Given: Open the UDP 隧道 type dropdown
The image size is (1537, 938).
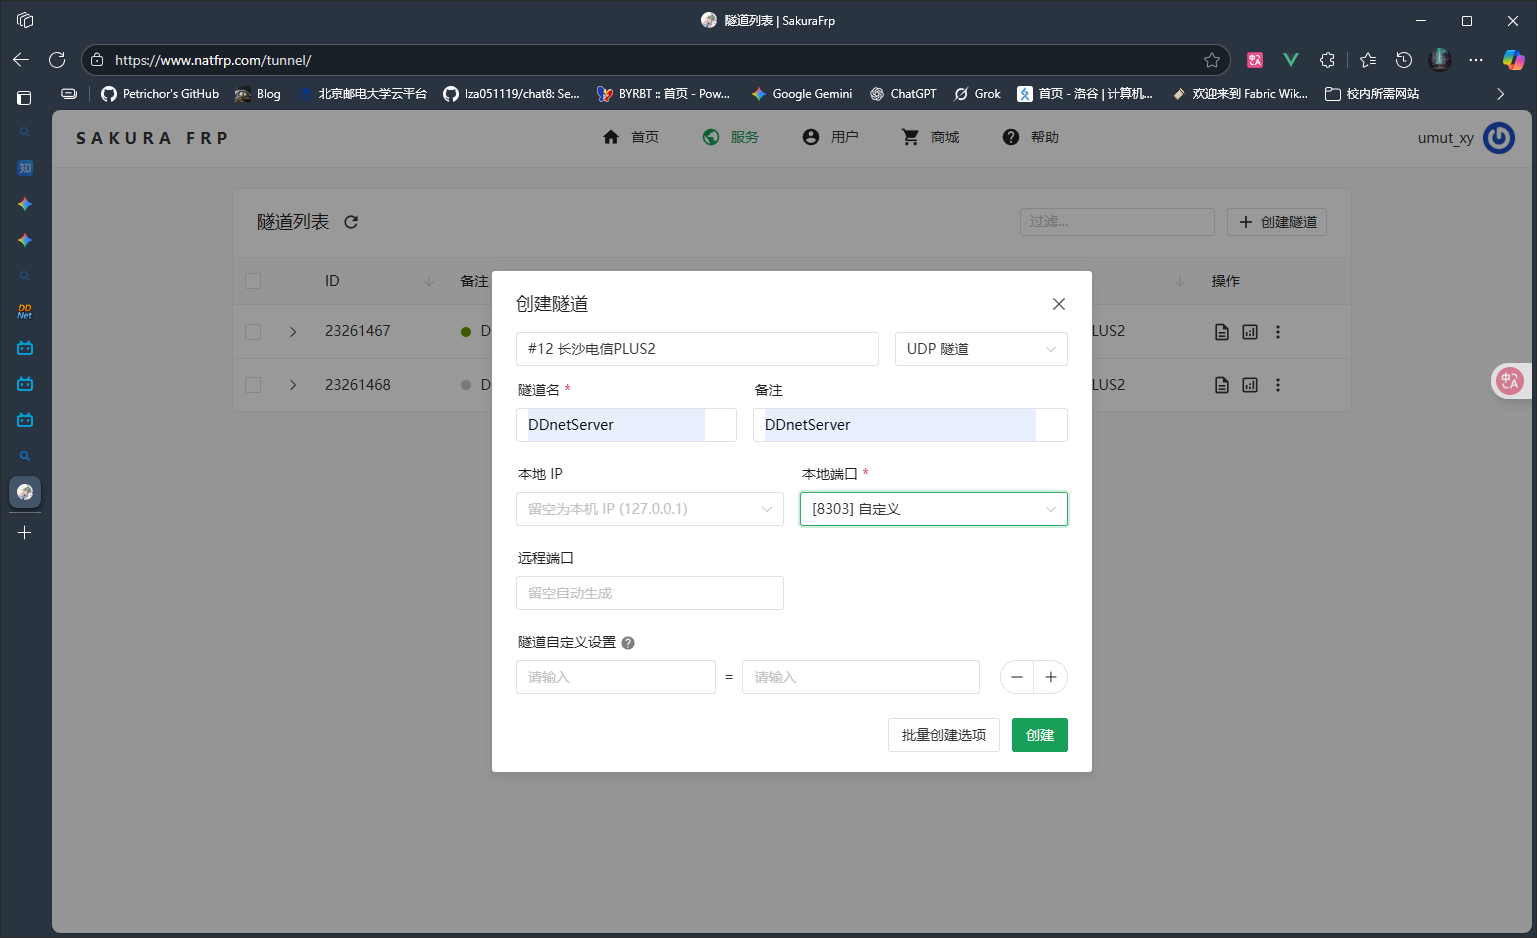Looking at the screenshot, I should click(981, 349).
